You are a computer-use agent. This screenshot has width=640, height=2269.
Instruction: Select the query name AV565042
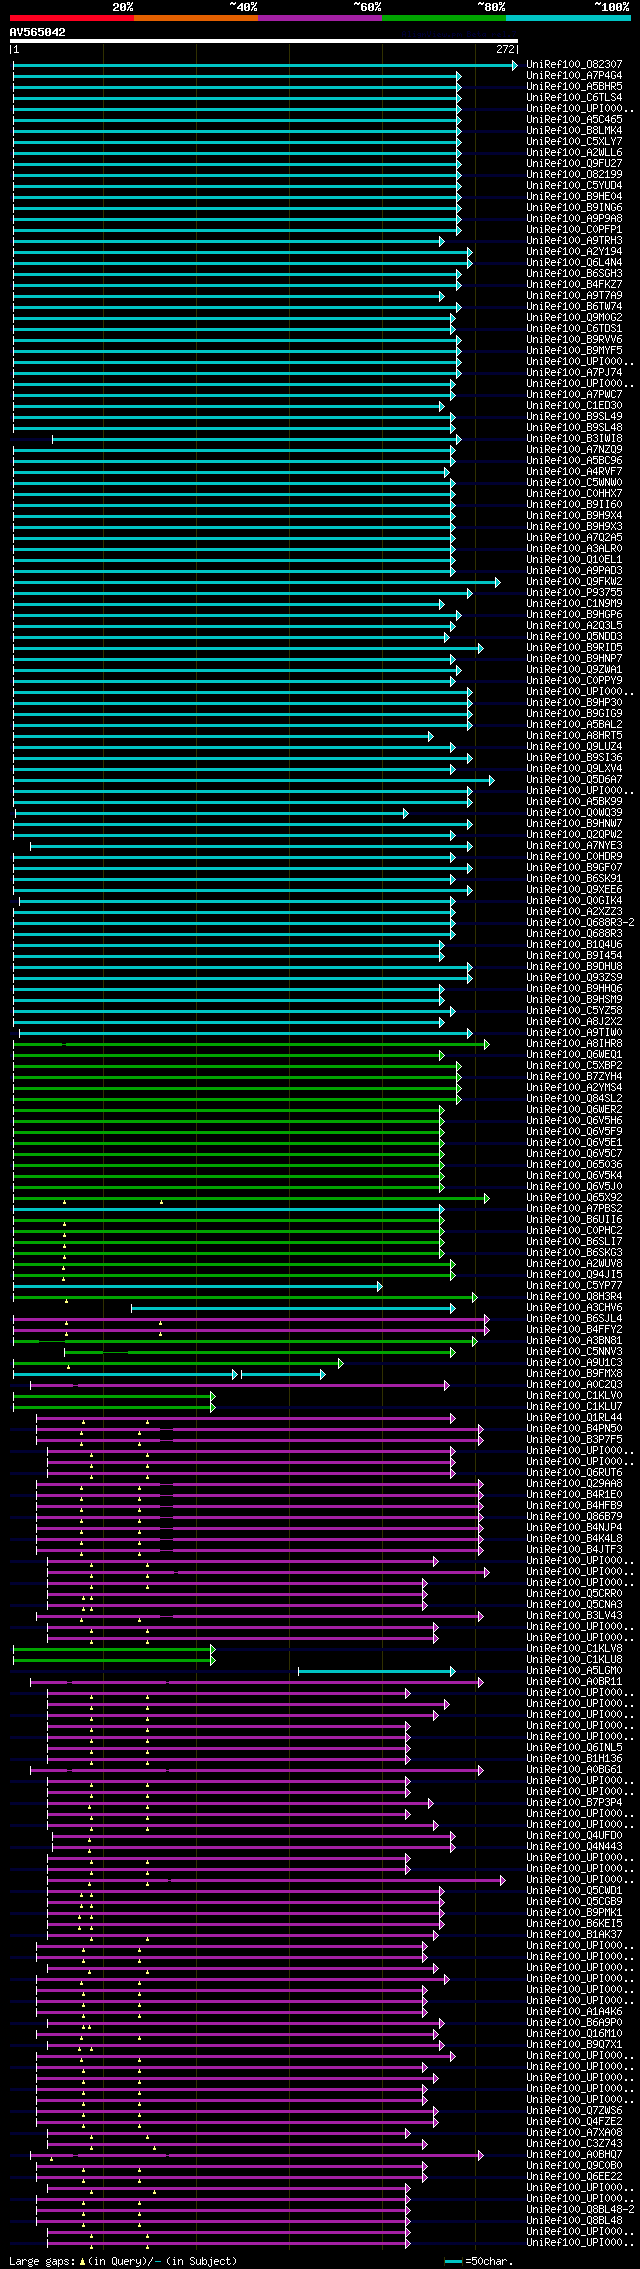38,32
